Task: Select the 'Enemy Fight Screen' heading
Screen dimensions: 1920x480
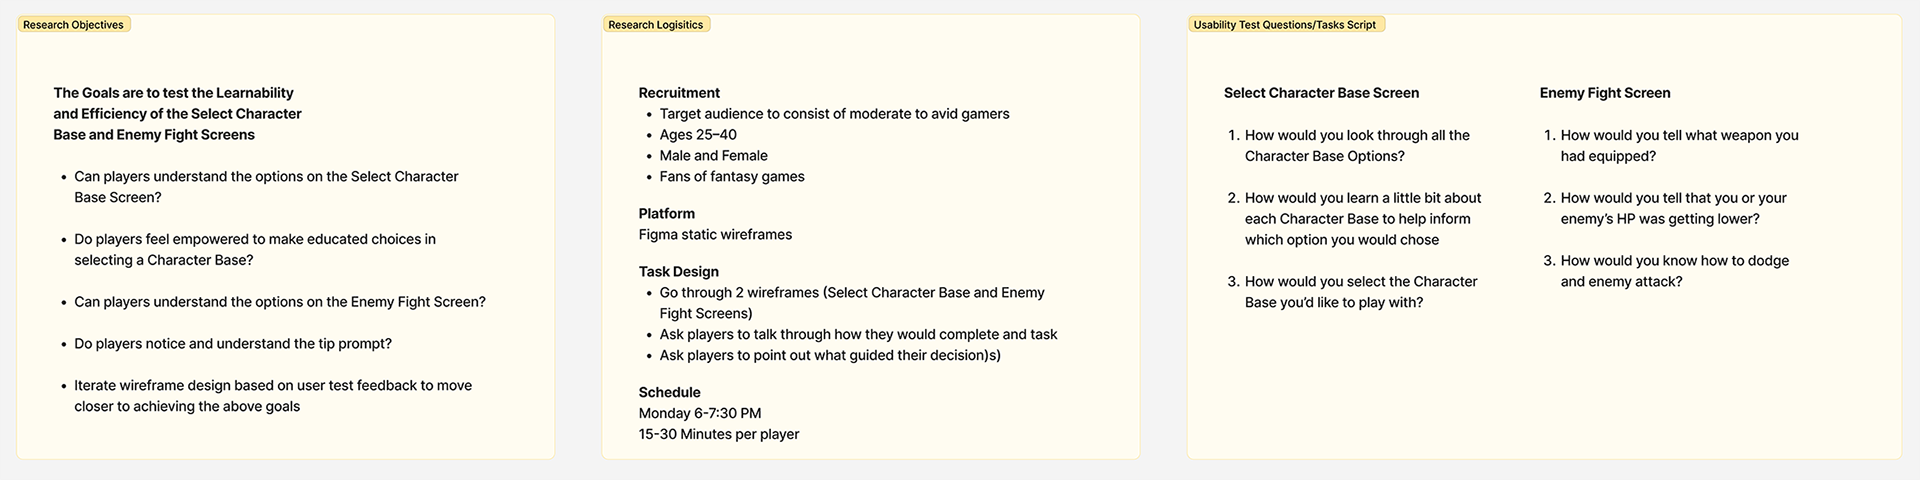Action: coord(1604,93)
